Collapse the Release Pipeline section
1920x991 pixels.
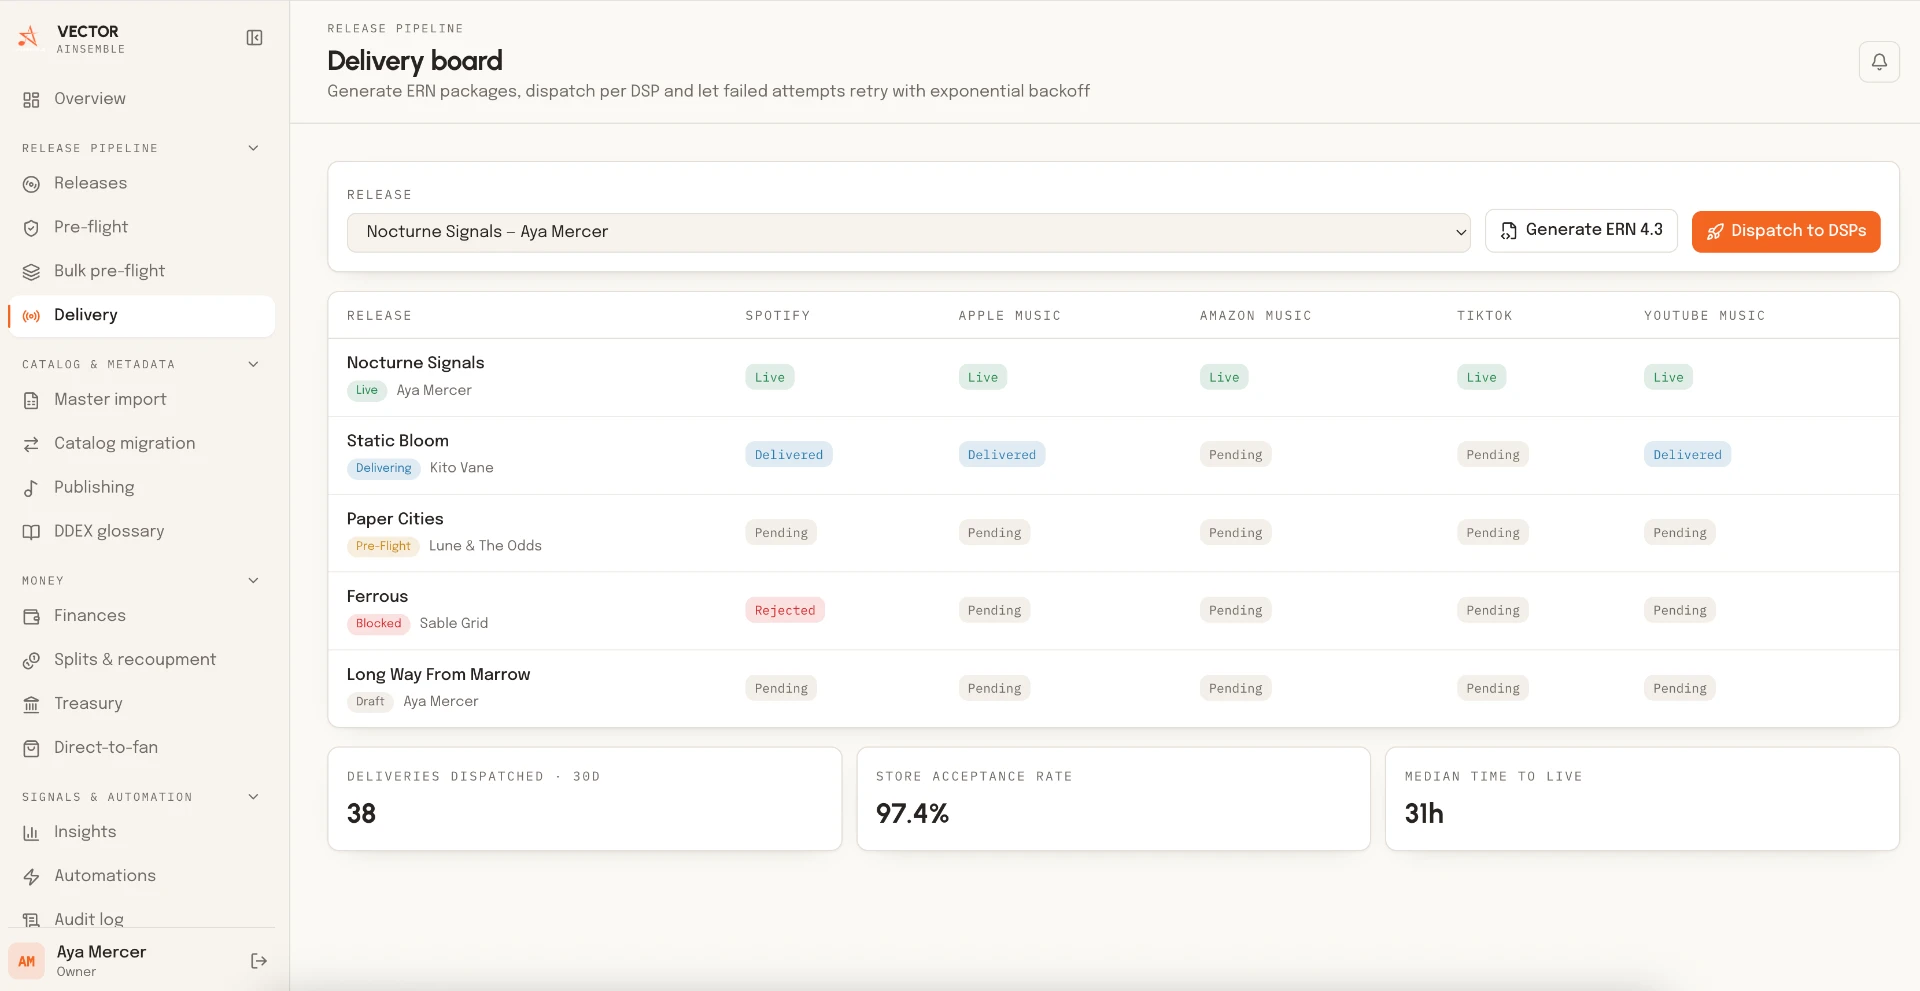[253, 148]
